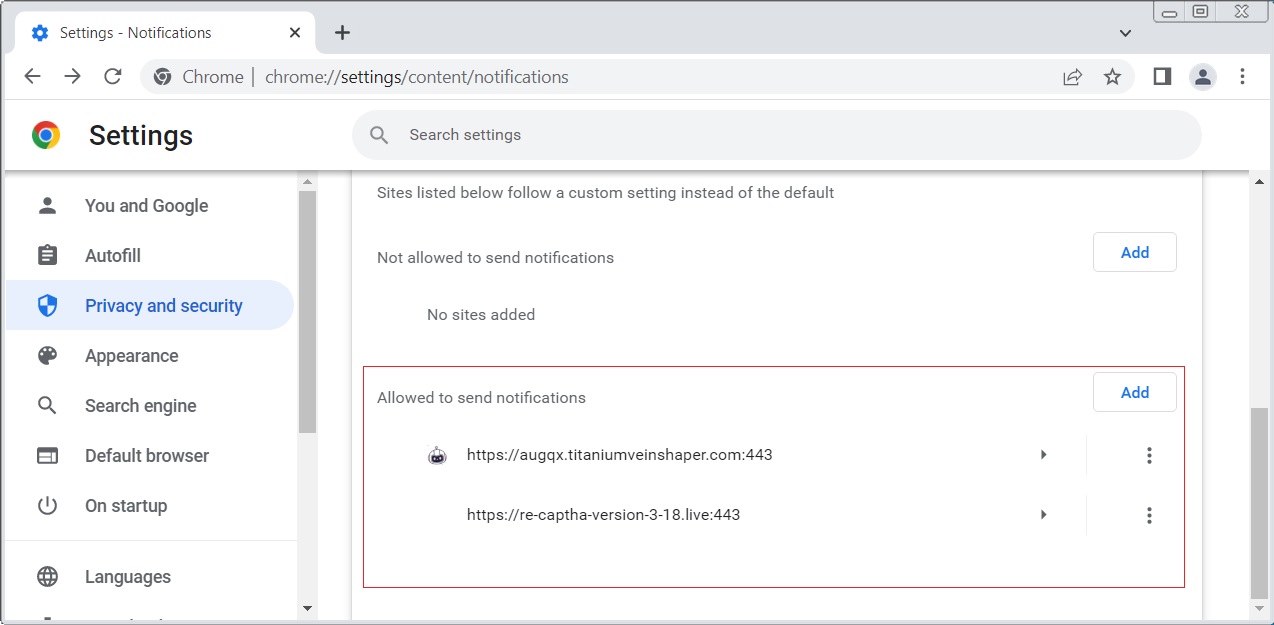Go forward to the next page

pyautogui.click(x=72, y=77)
